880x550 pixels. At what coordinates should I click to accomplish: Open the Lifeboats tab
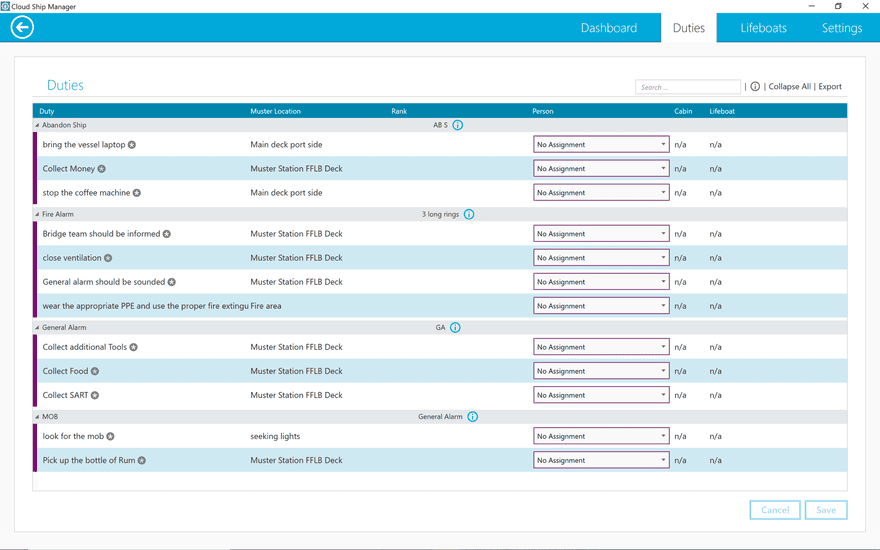point(763,28)
